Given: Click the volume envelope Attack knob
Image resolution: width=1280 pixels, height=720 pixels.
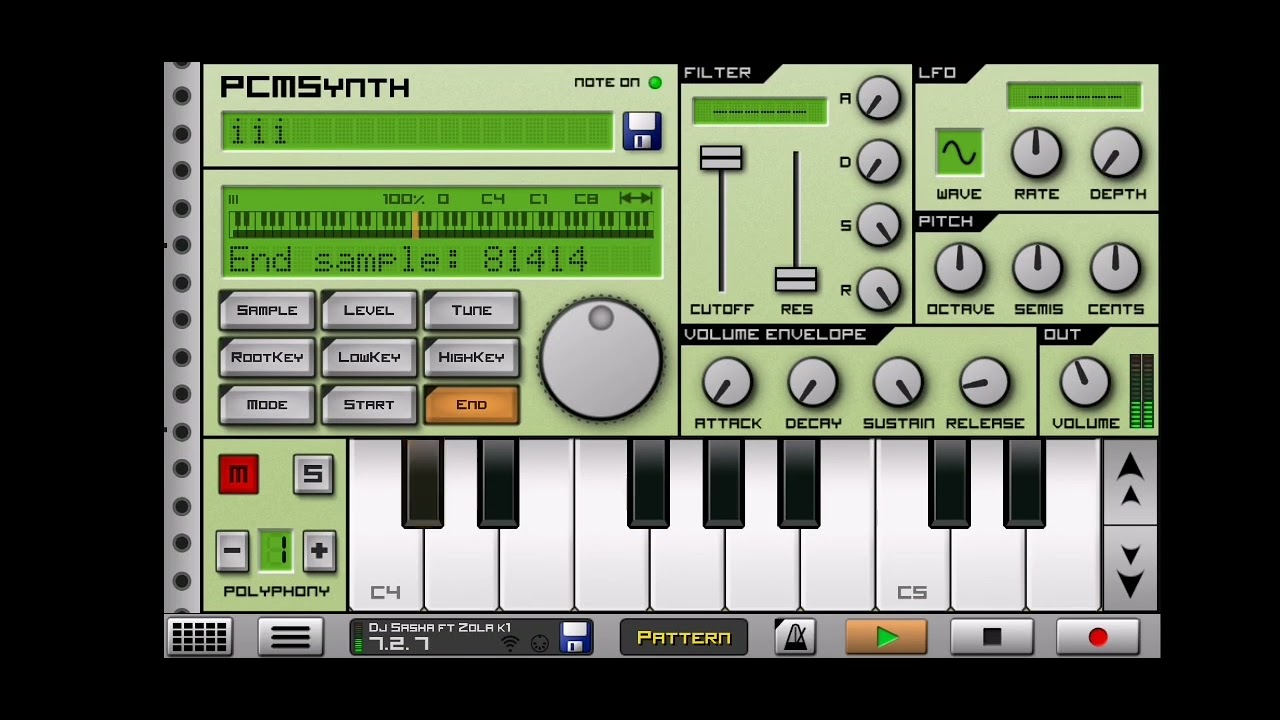Looking at the screenshot, I should coord(727,383).
